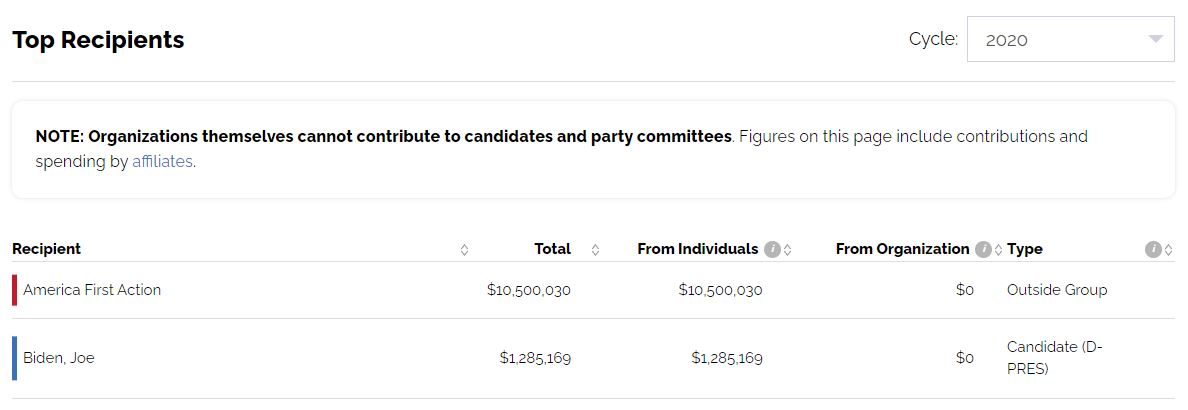
Task: Select the Biden, Joe recipient row
Action: pos(593,358)
